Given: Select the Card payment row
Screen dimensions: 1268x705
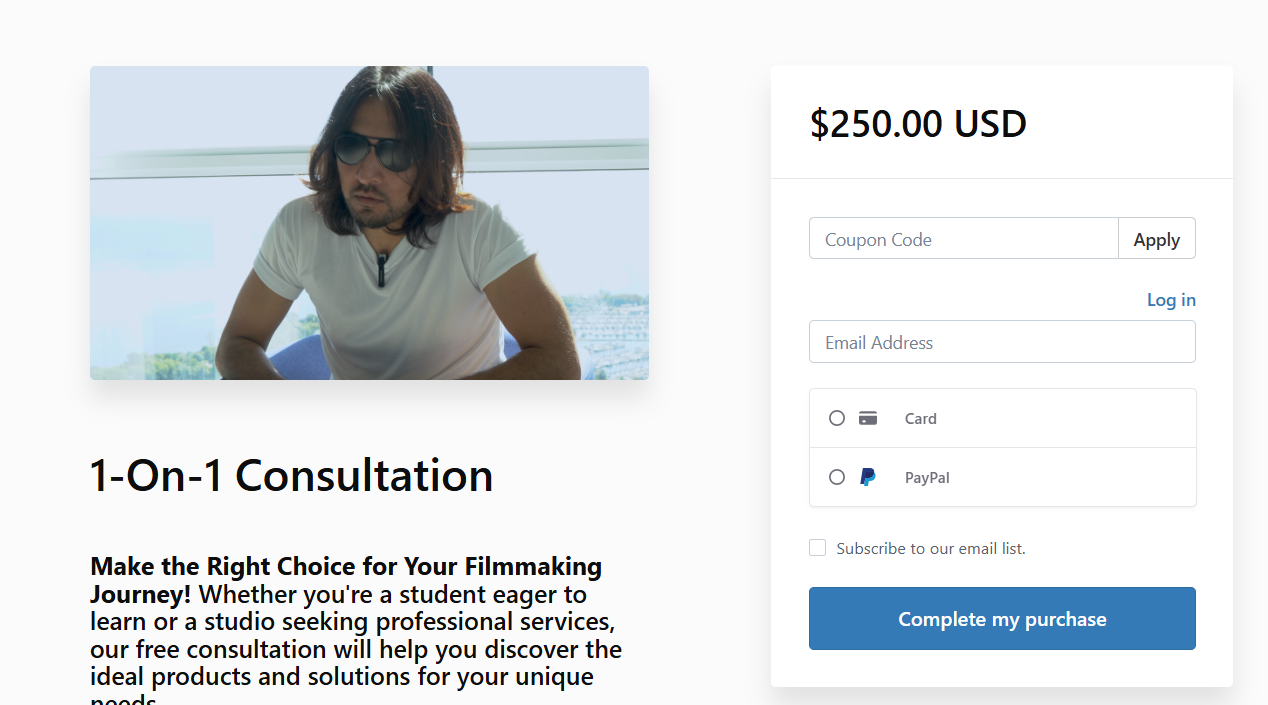Looking at the screenshot, I should click(1002, 418).
